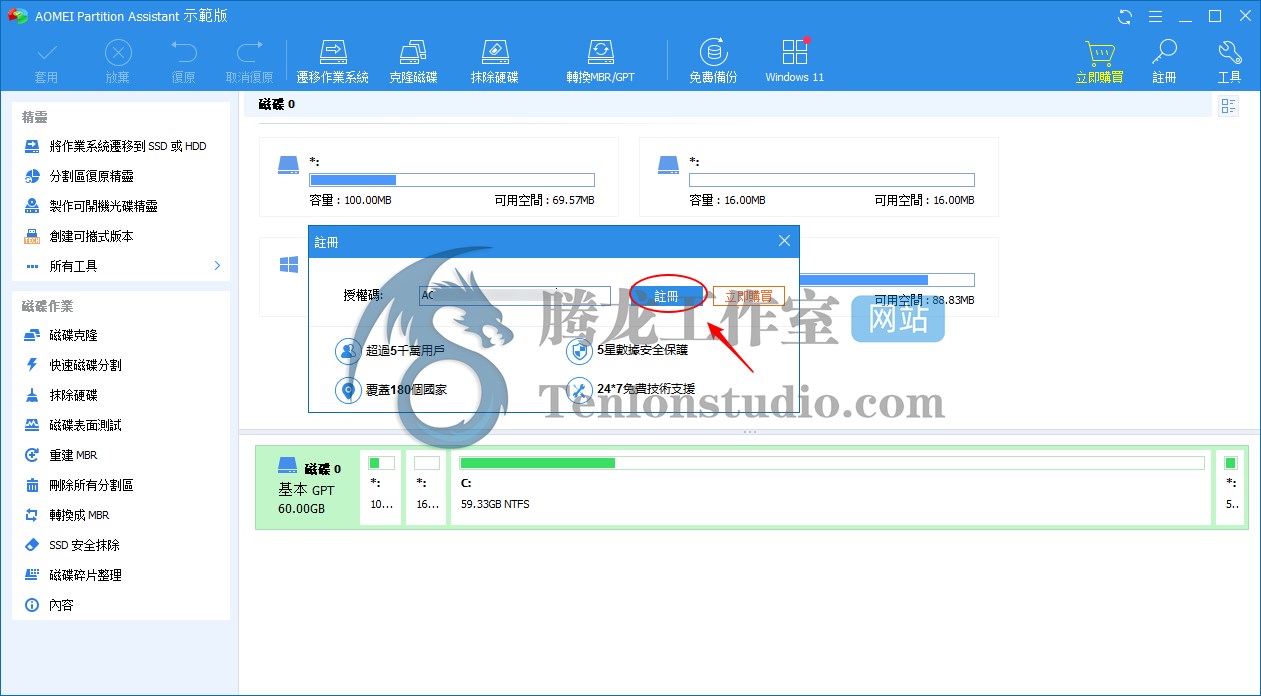Select the 16MB partition in disk map

(427, 487)
